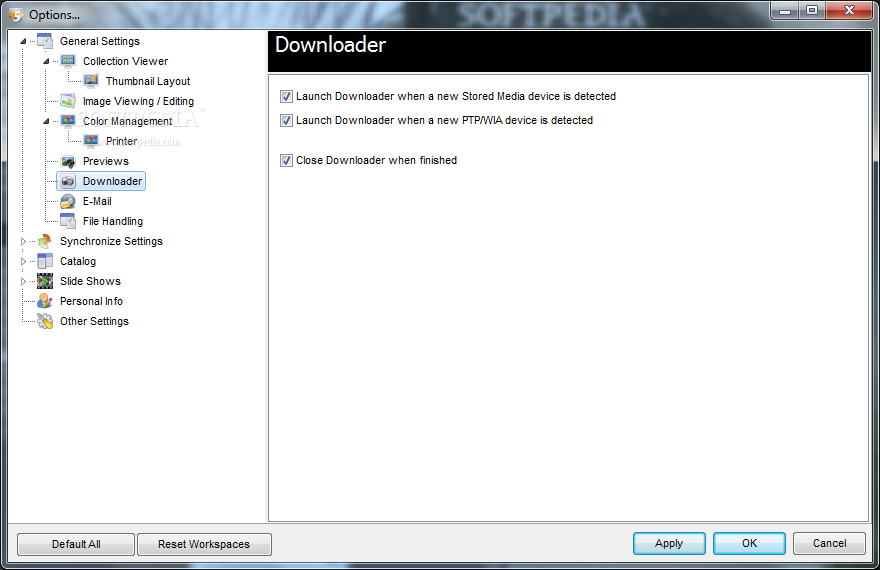Click the Color Management icon
The height and width of the screenshot is (570, 880).
click(68, 121)
